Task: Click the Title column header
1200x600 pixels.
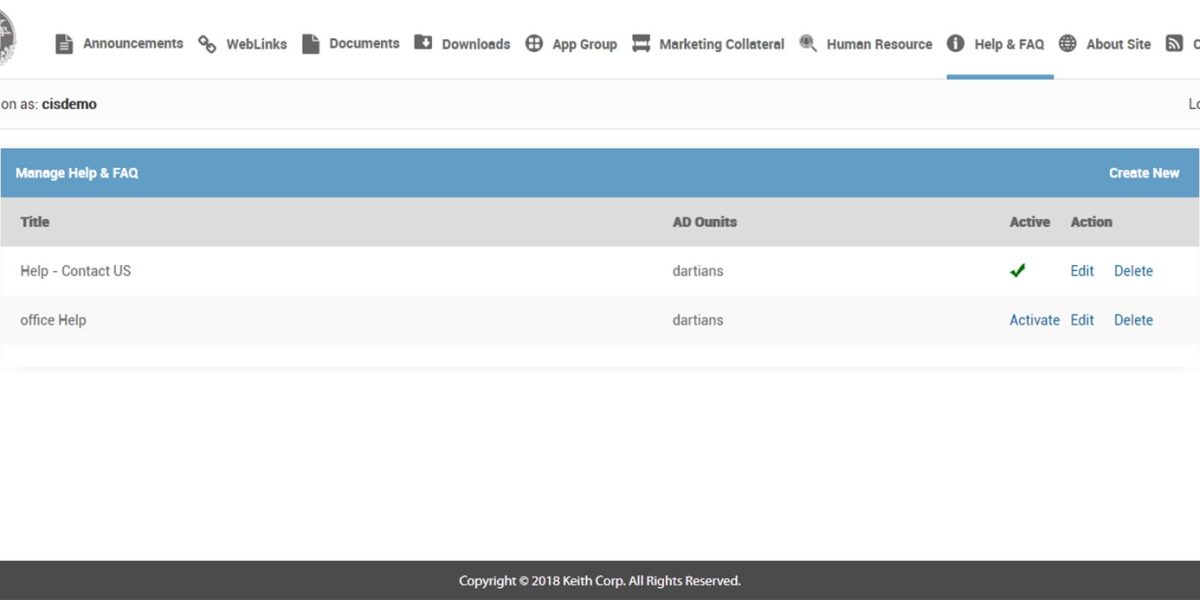Action: (35, 221)
